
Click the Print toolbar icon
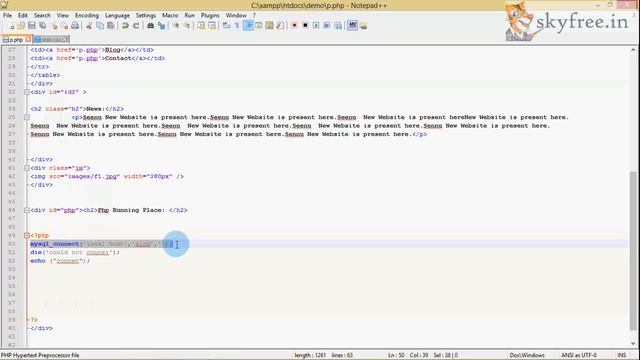pos(75,26)
